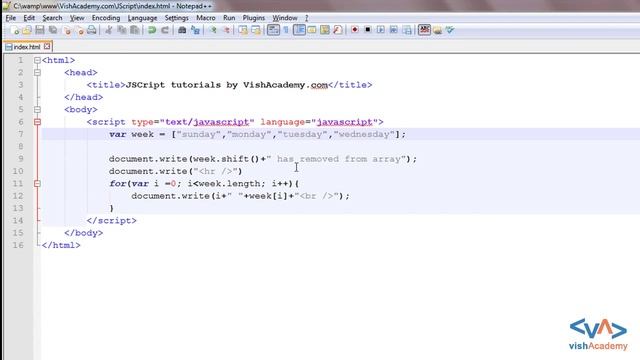This screenshot has width=640, height=360.
Task: Click the Close All documents icon
Action: [x=80, y=30]
